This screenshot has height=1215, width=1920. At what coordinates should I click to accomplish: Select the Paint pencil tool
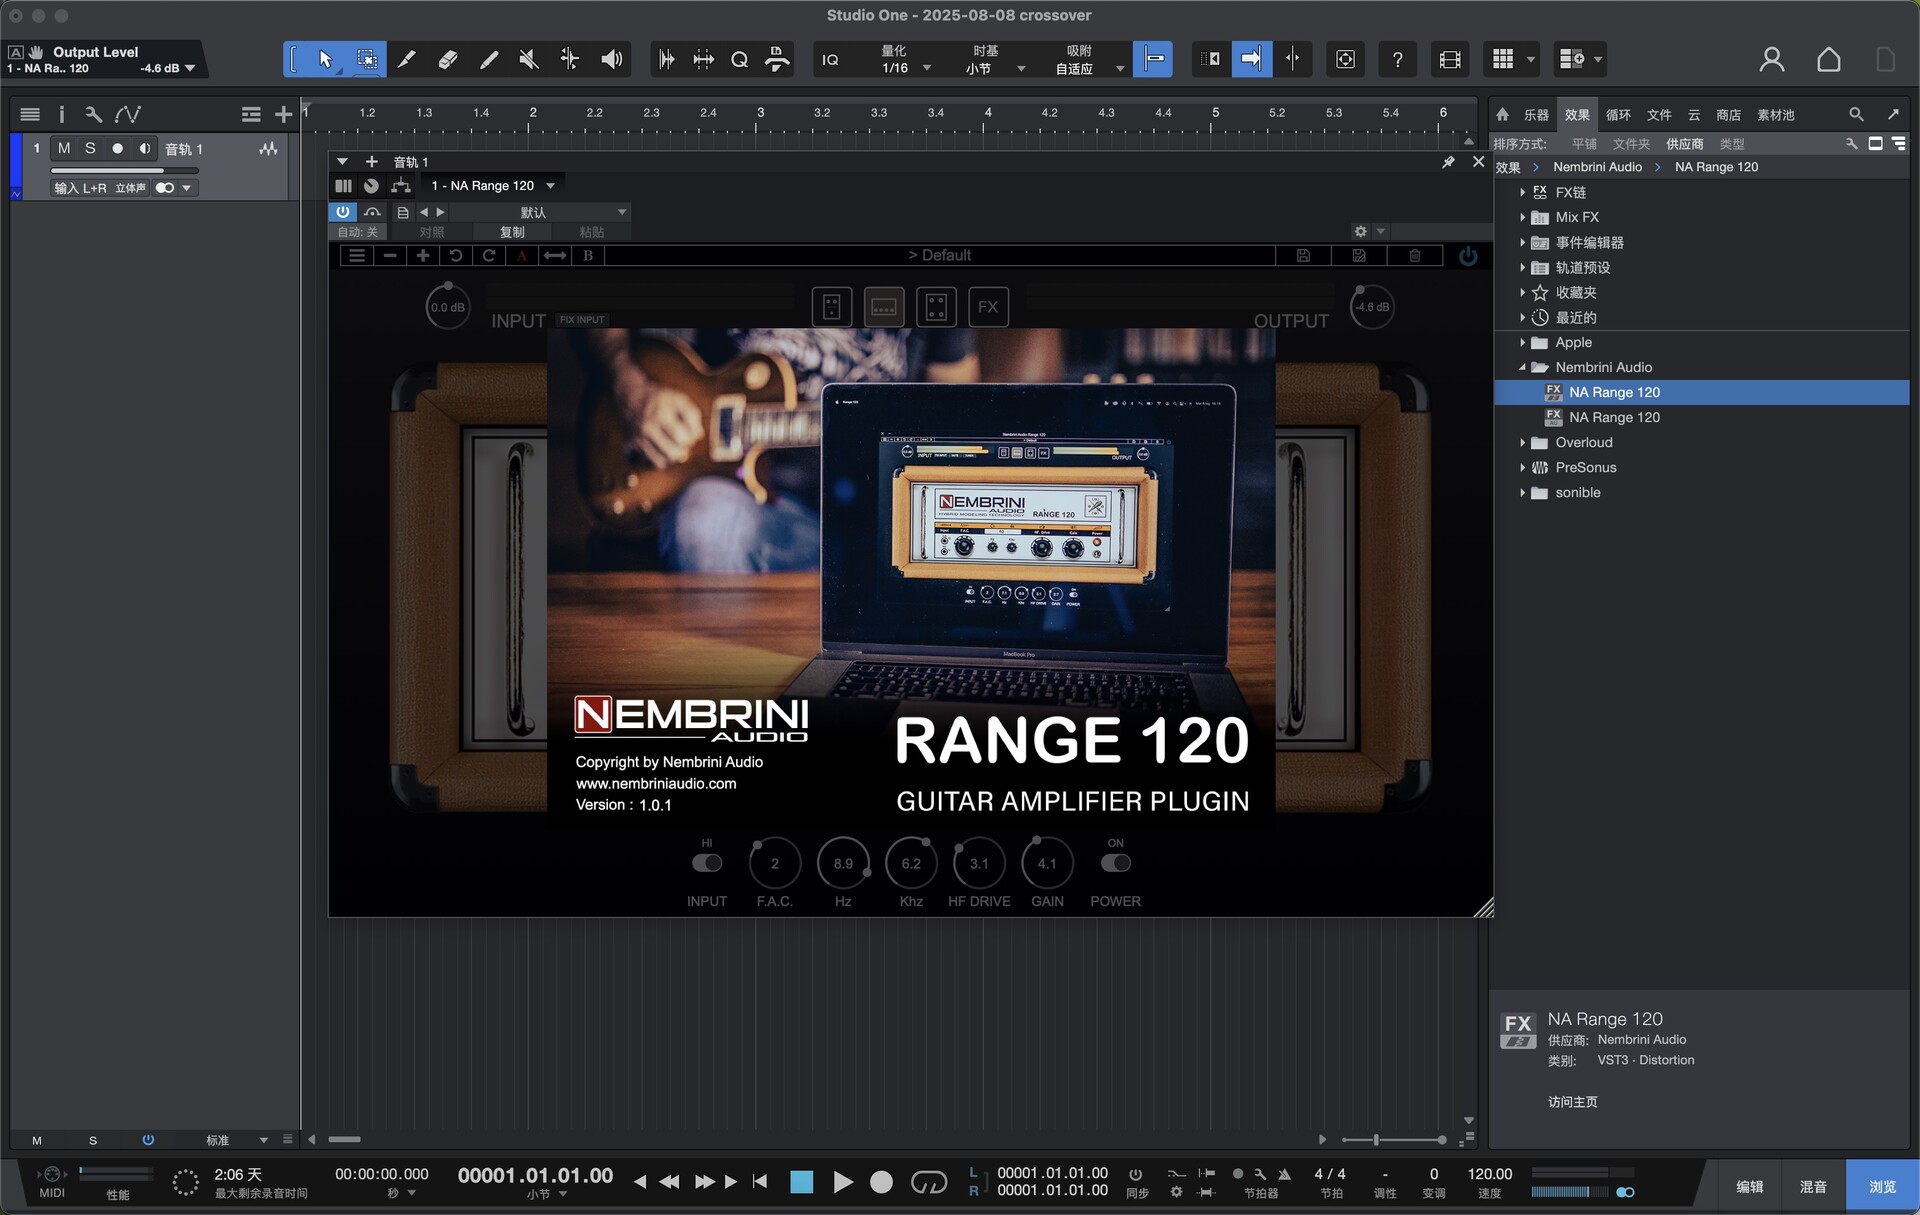(x=489, y=60)
